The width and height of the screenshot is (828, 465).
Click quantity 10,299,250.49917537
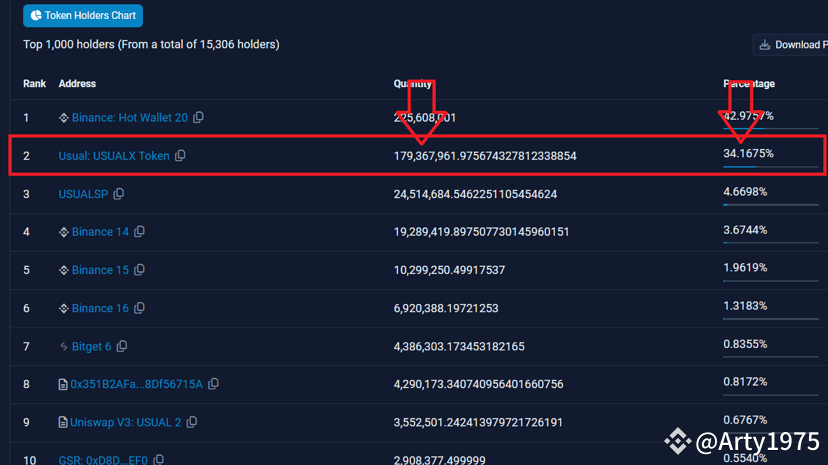point(449,270)
